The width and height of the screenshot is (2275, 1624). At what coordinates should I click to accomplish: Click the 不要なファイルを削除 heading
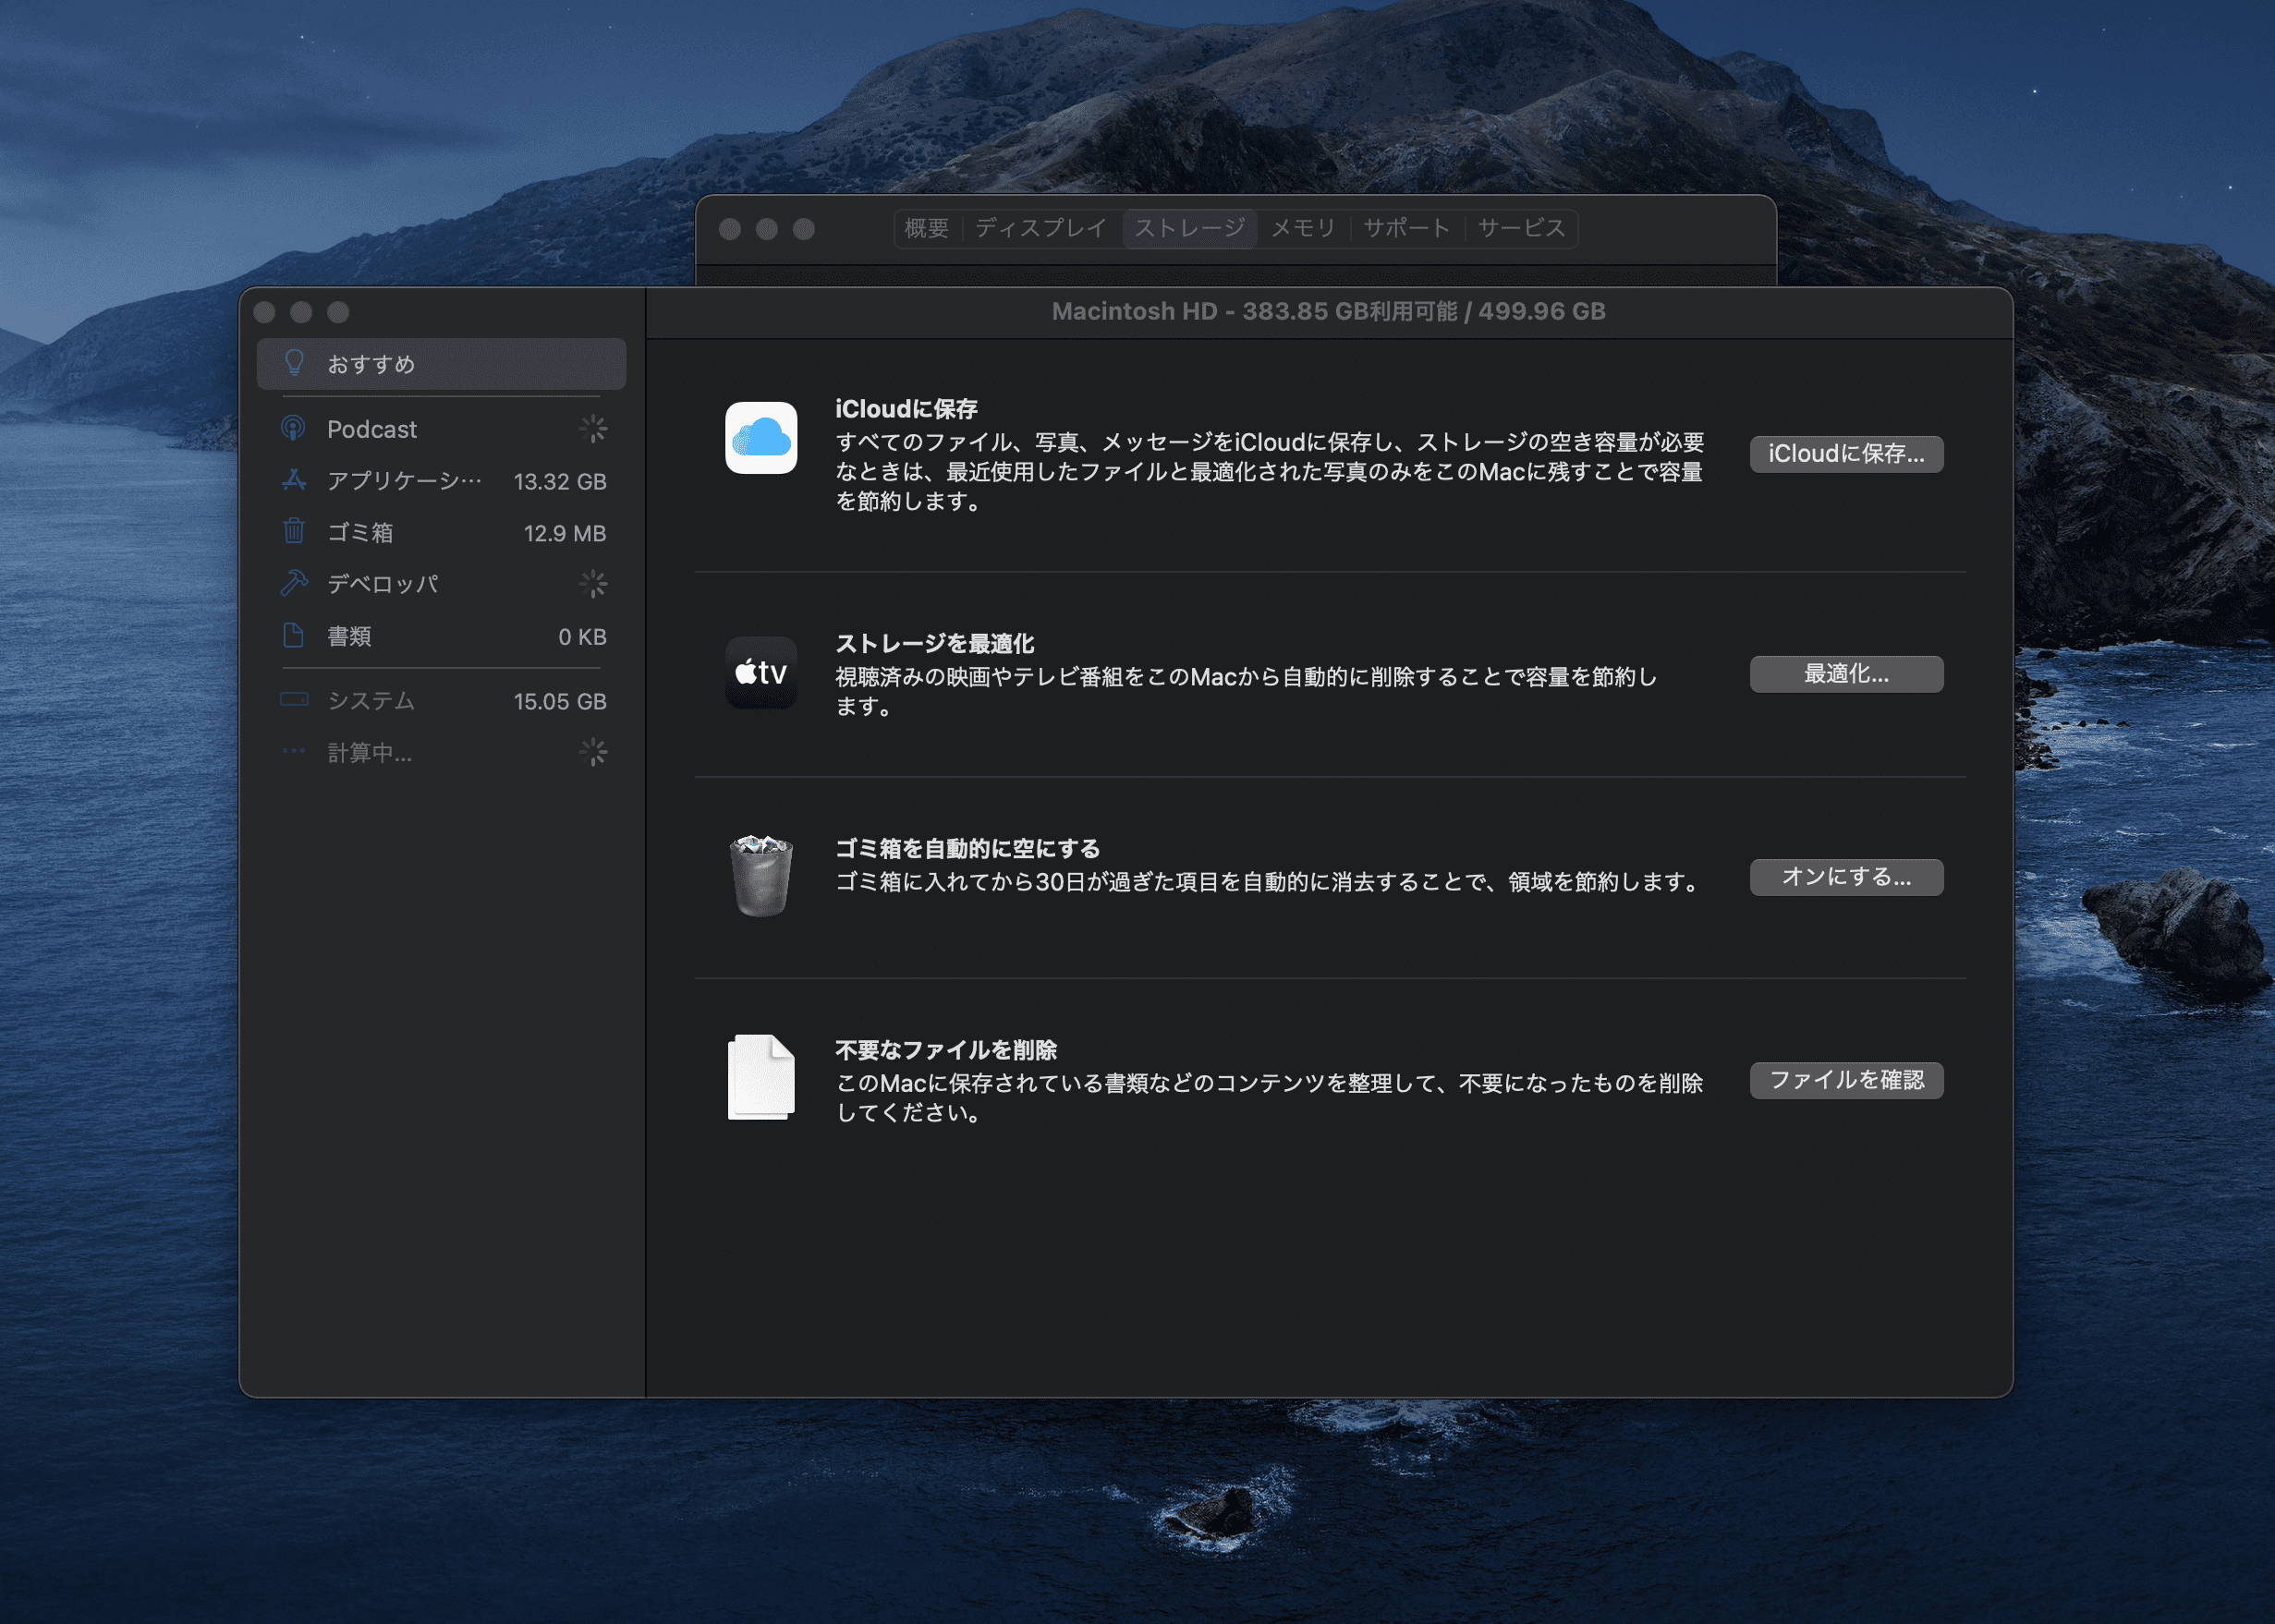click(x=945, y=1050)
